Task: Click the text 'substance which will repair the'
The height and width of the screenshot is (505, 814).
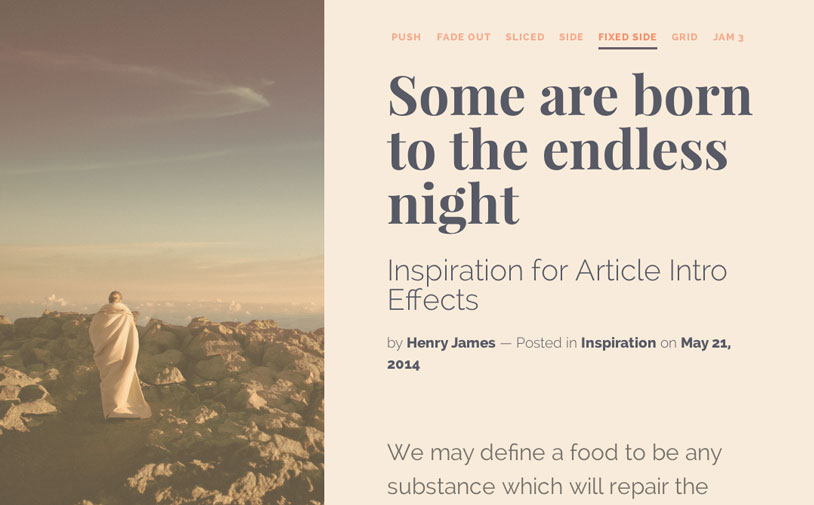Action: click(547, 487)
